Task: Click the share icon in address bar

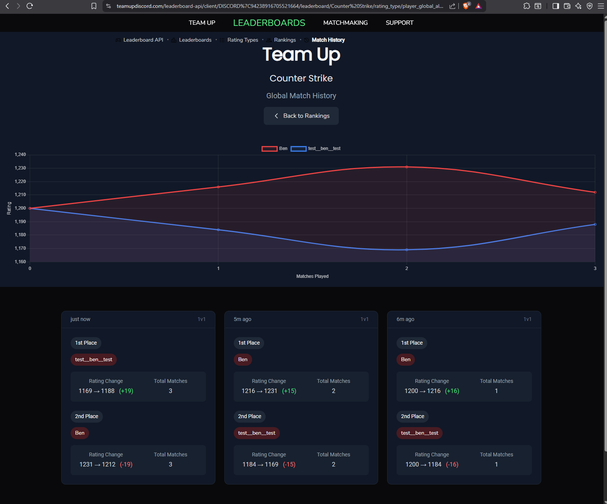Action: click(453, 6)
